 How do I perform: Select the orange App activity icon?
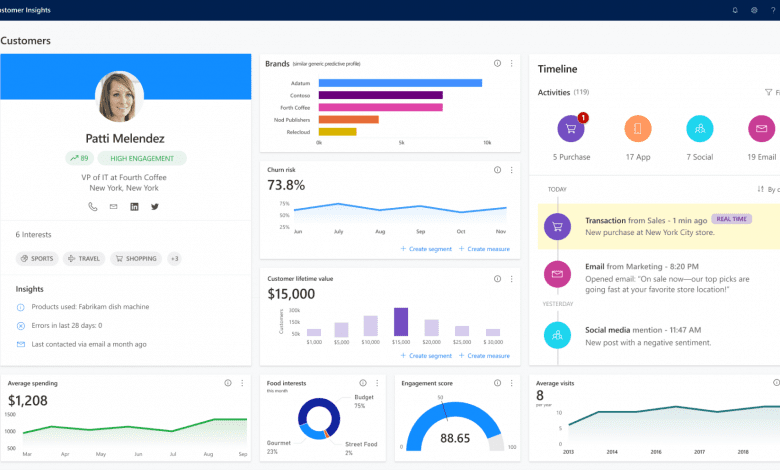[638, 129]
